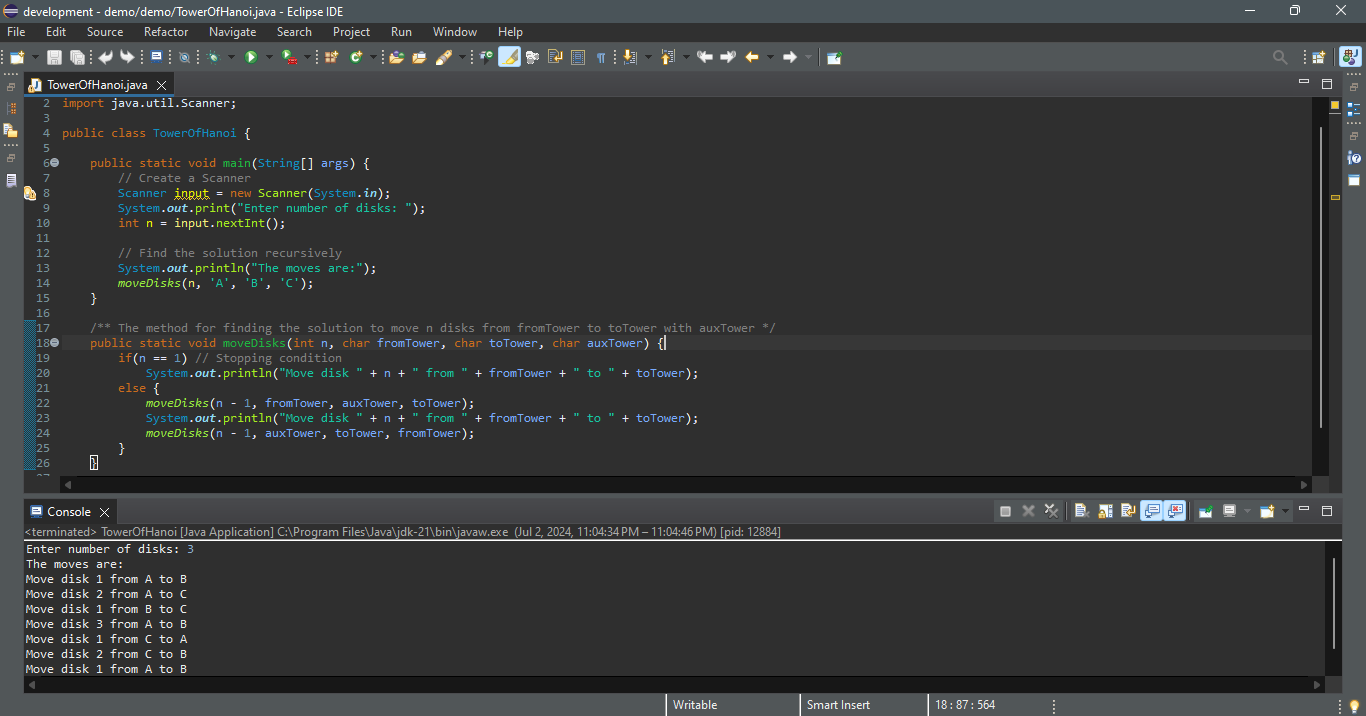This screenshot has width=1366, height=716.
Task: Click the toolbar search magnifier icon
Action: click(x=1279, y=57)
